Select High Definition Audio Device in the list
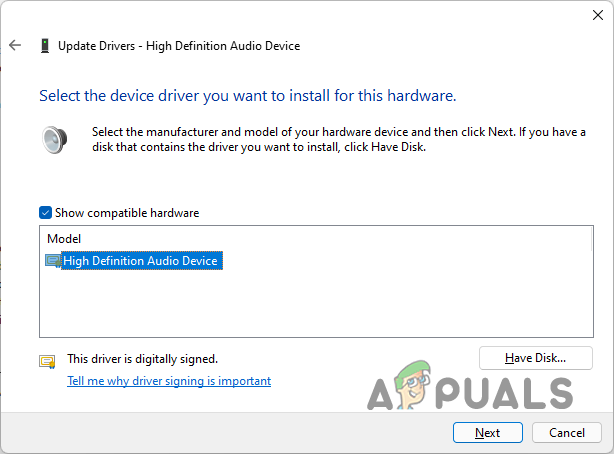614x454 pixels. (140, 261)
